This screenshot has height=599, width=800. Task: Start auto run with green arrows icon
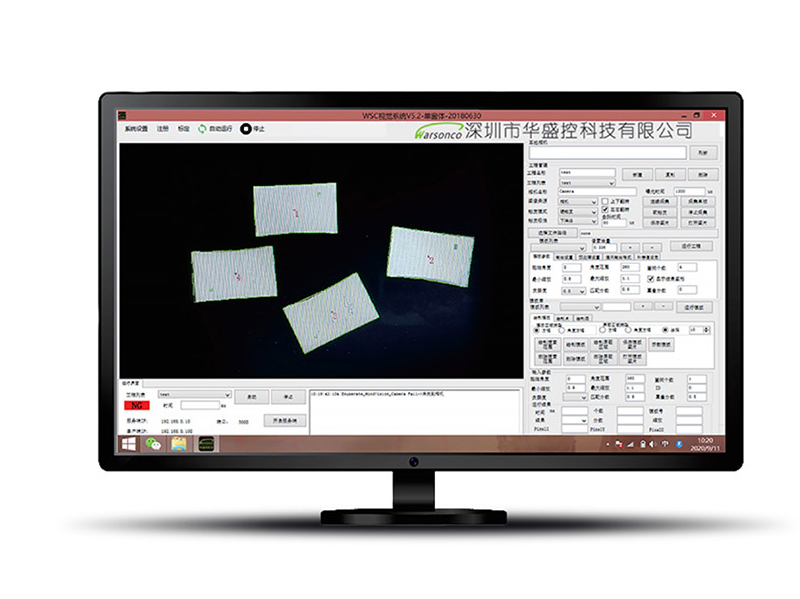(x=203, y=129)
